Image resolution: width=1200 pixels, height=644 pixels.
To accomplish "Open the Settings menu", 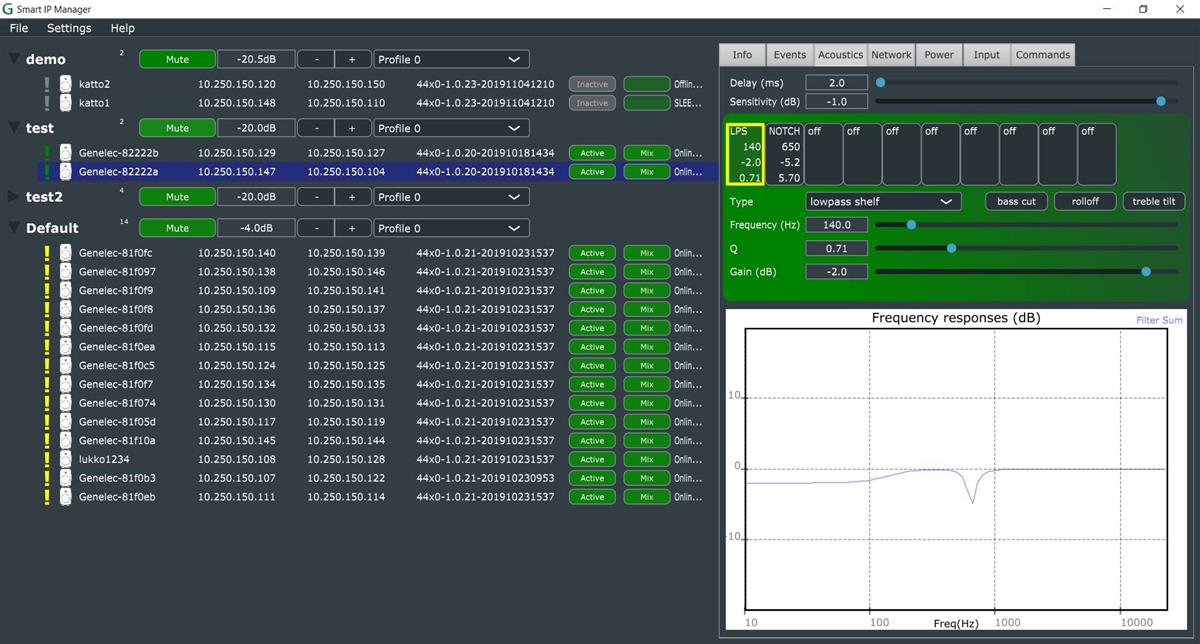I will pyautogui.click(x=69, y=28).
